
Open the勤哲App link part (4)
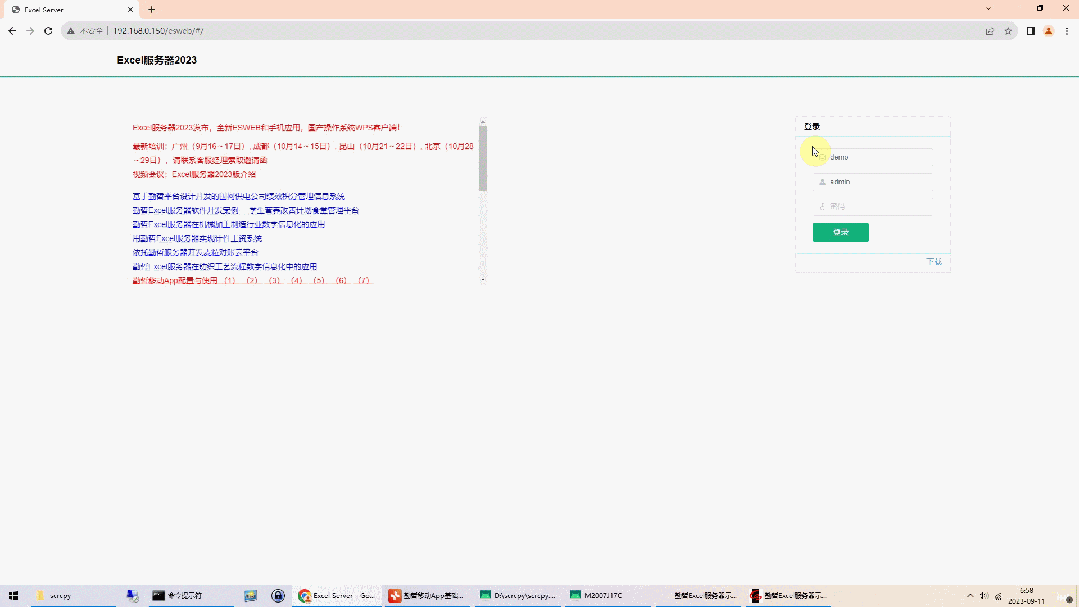(297, 281)
